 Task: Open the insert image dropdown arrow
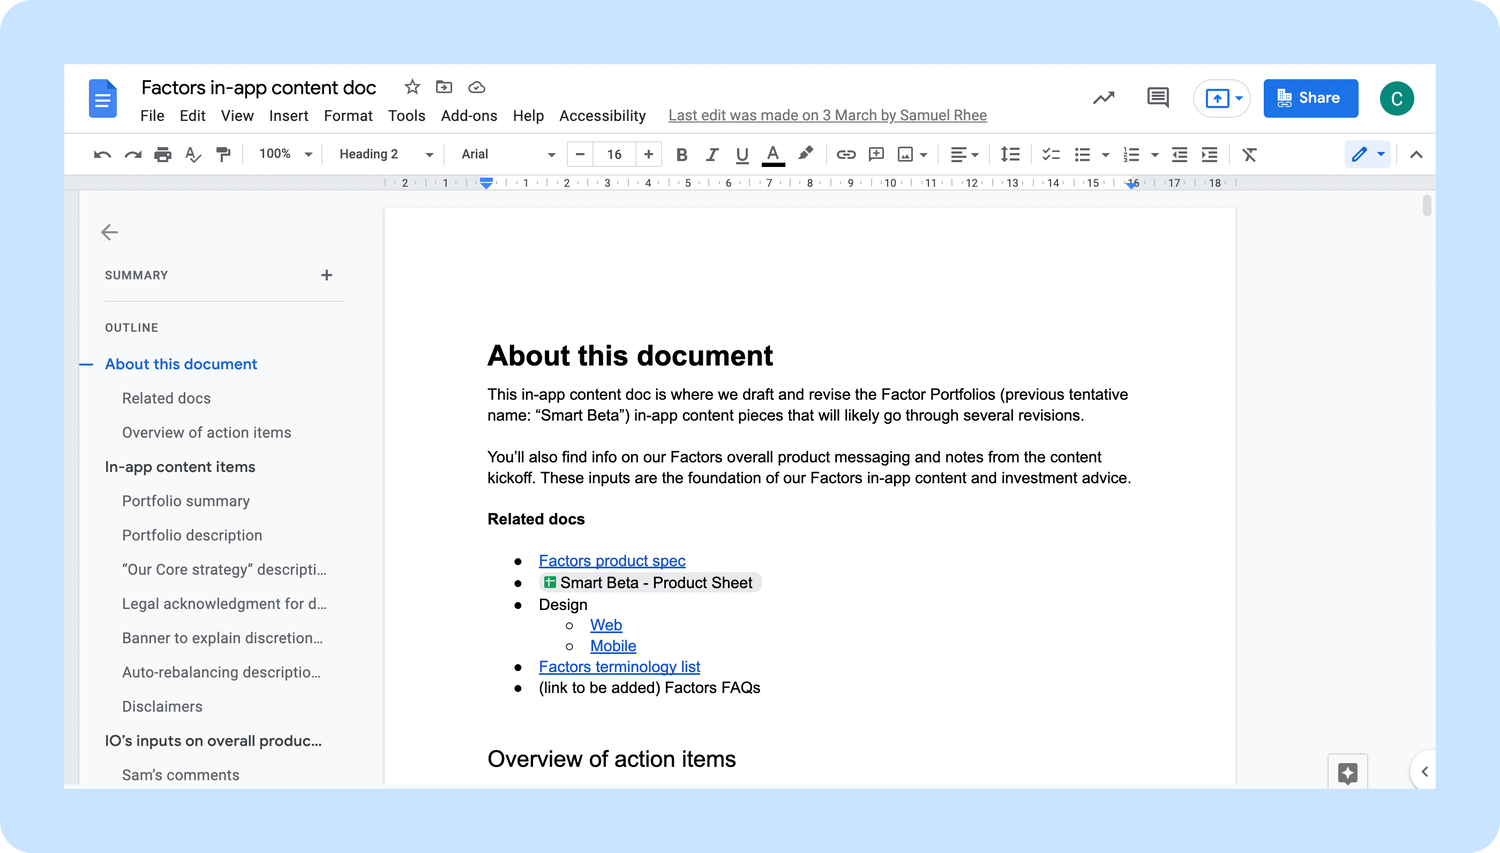(x=923, y=155)
